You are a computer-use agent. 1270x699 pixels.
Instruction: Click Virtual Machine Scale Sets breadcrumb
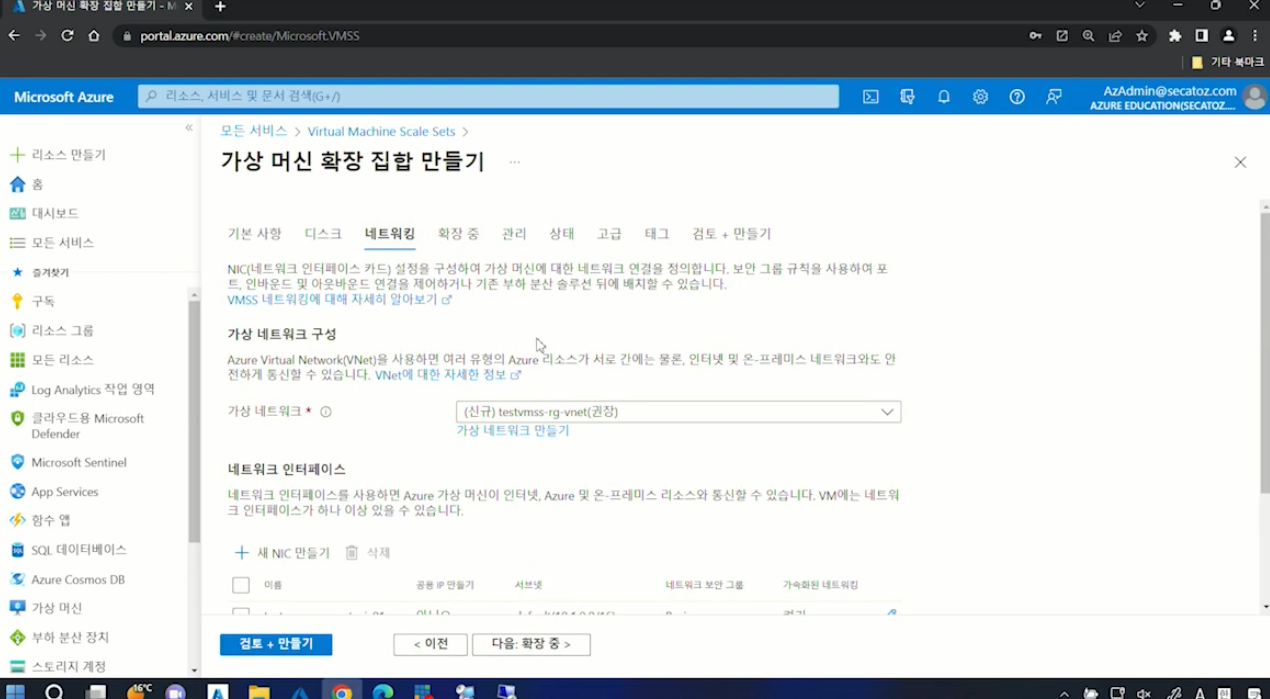click(381, 131)
